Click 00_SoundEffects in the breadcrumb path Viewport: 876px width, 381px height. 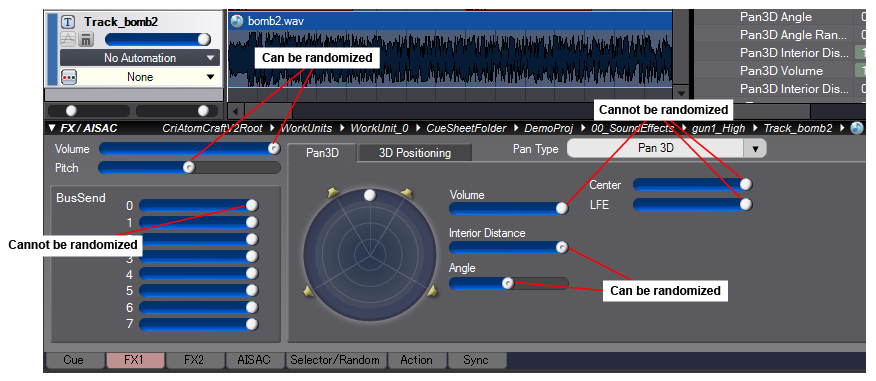[x=632, y=128]
